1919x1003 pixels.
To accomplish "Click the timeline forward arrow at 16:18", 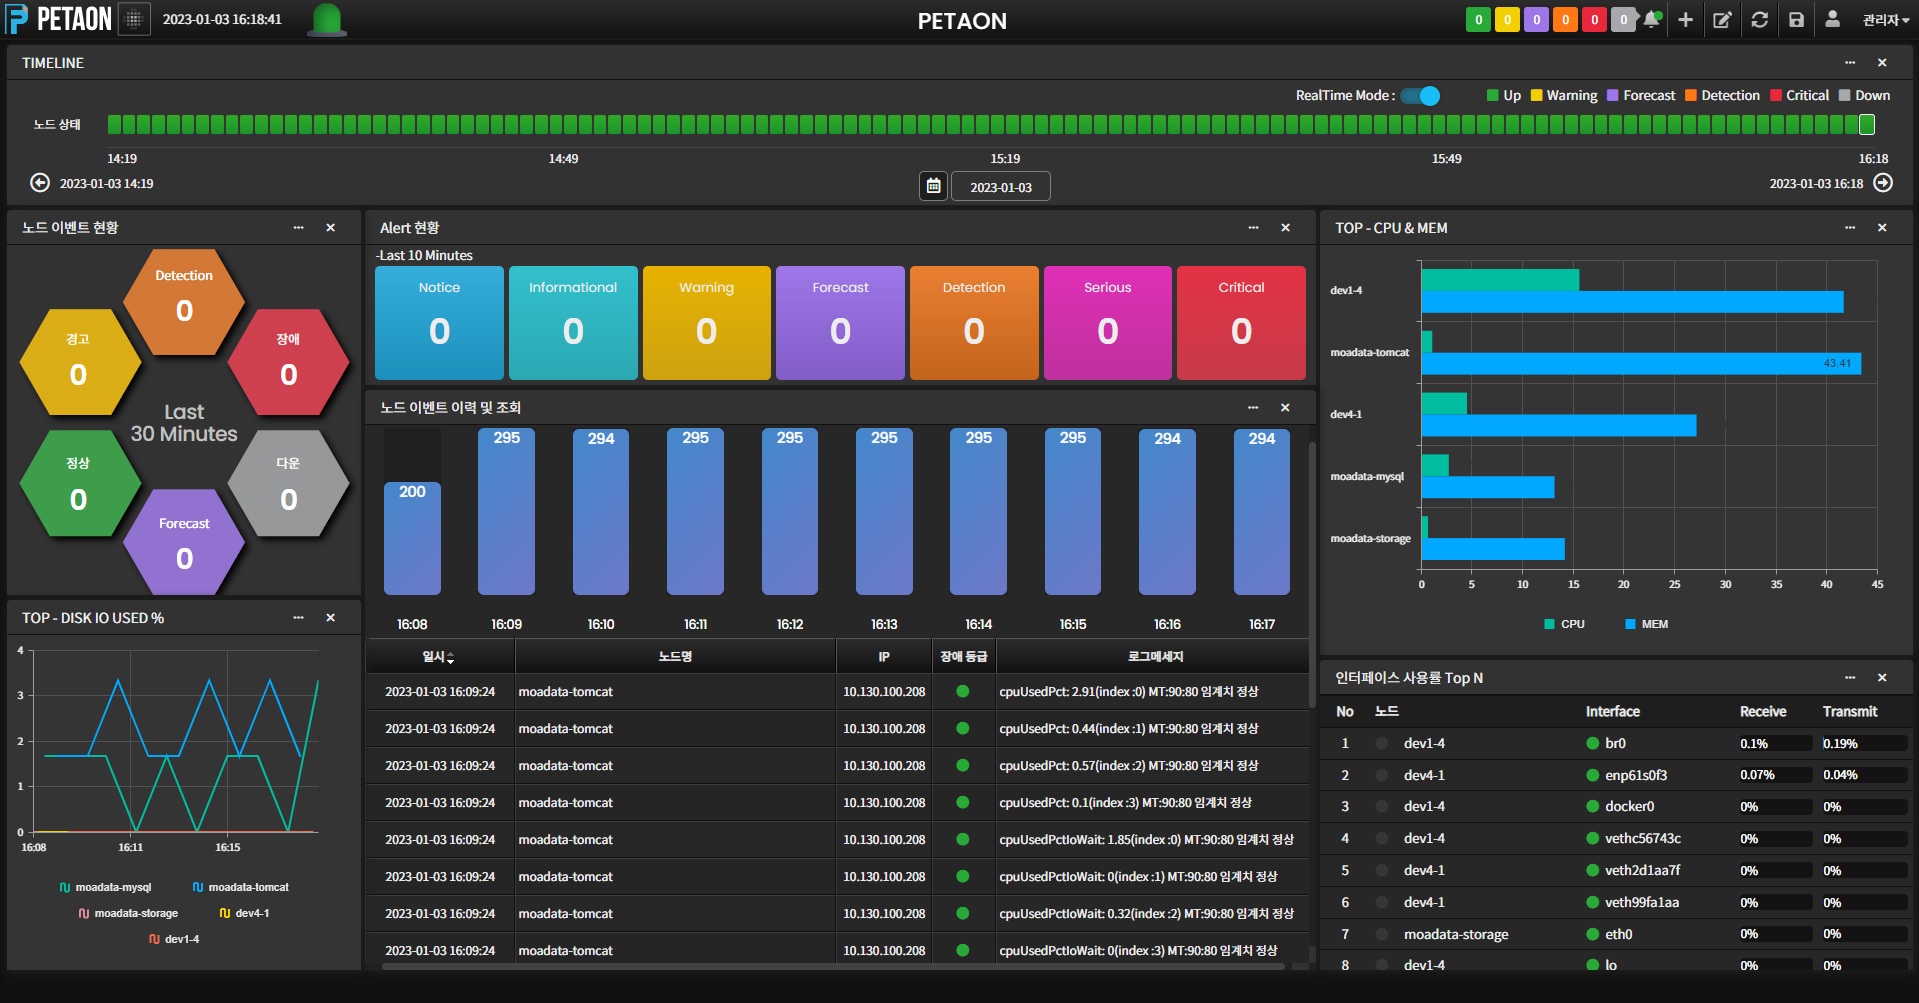I will (x=1883, y=183).
